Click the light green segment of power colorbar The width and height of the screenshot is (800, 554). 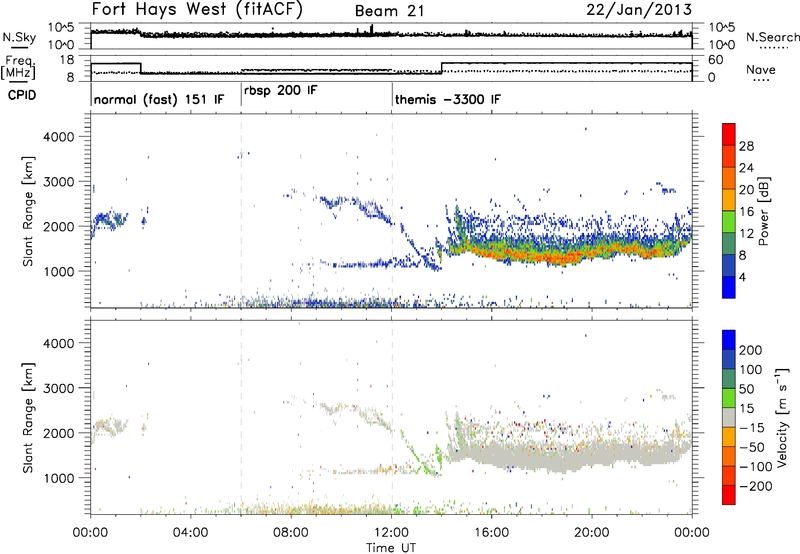(729, 221)
